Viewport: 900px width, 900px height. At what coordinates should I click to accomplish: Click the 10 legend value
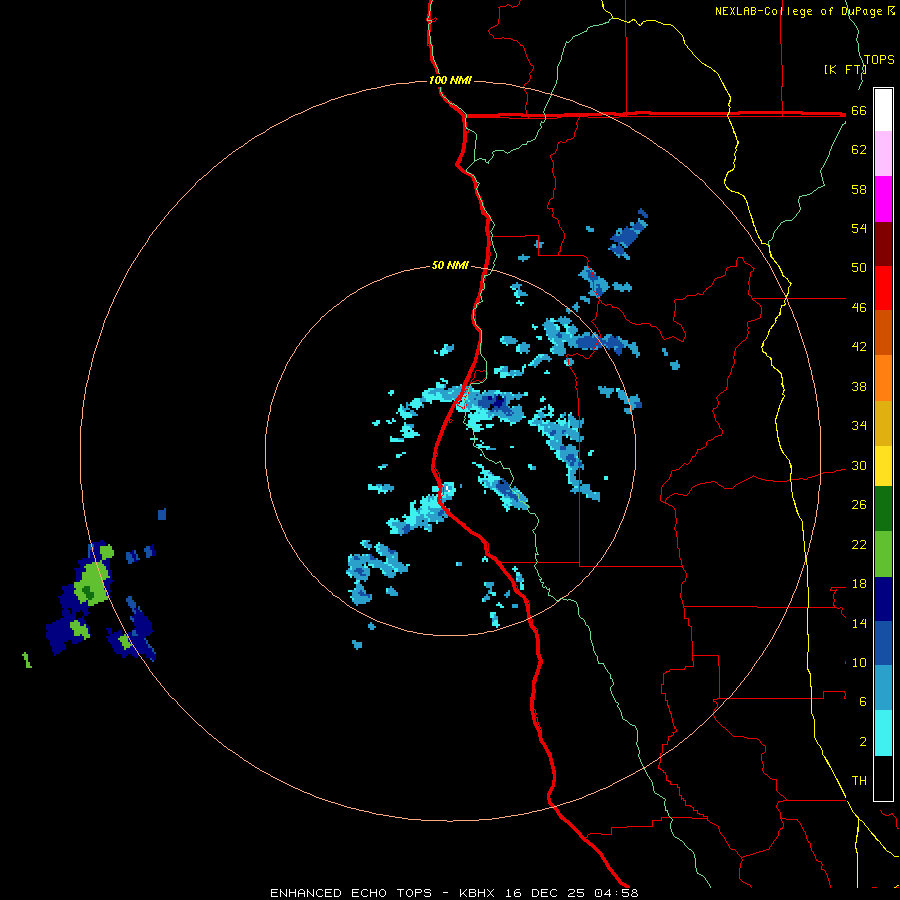coord(859,663)
